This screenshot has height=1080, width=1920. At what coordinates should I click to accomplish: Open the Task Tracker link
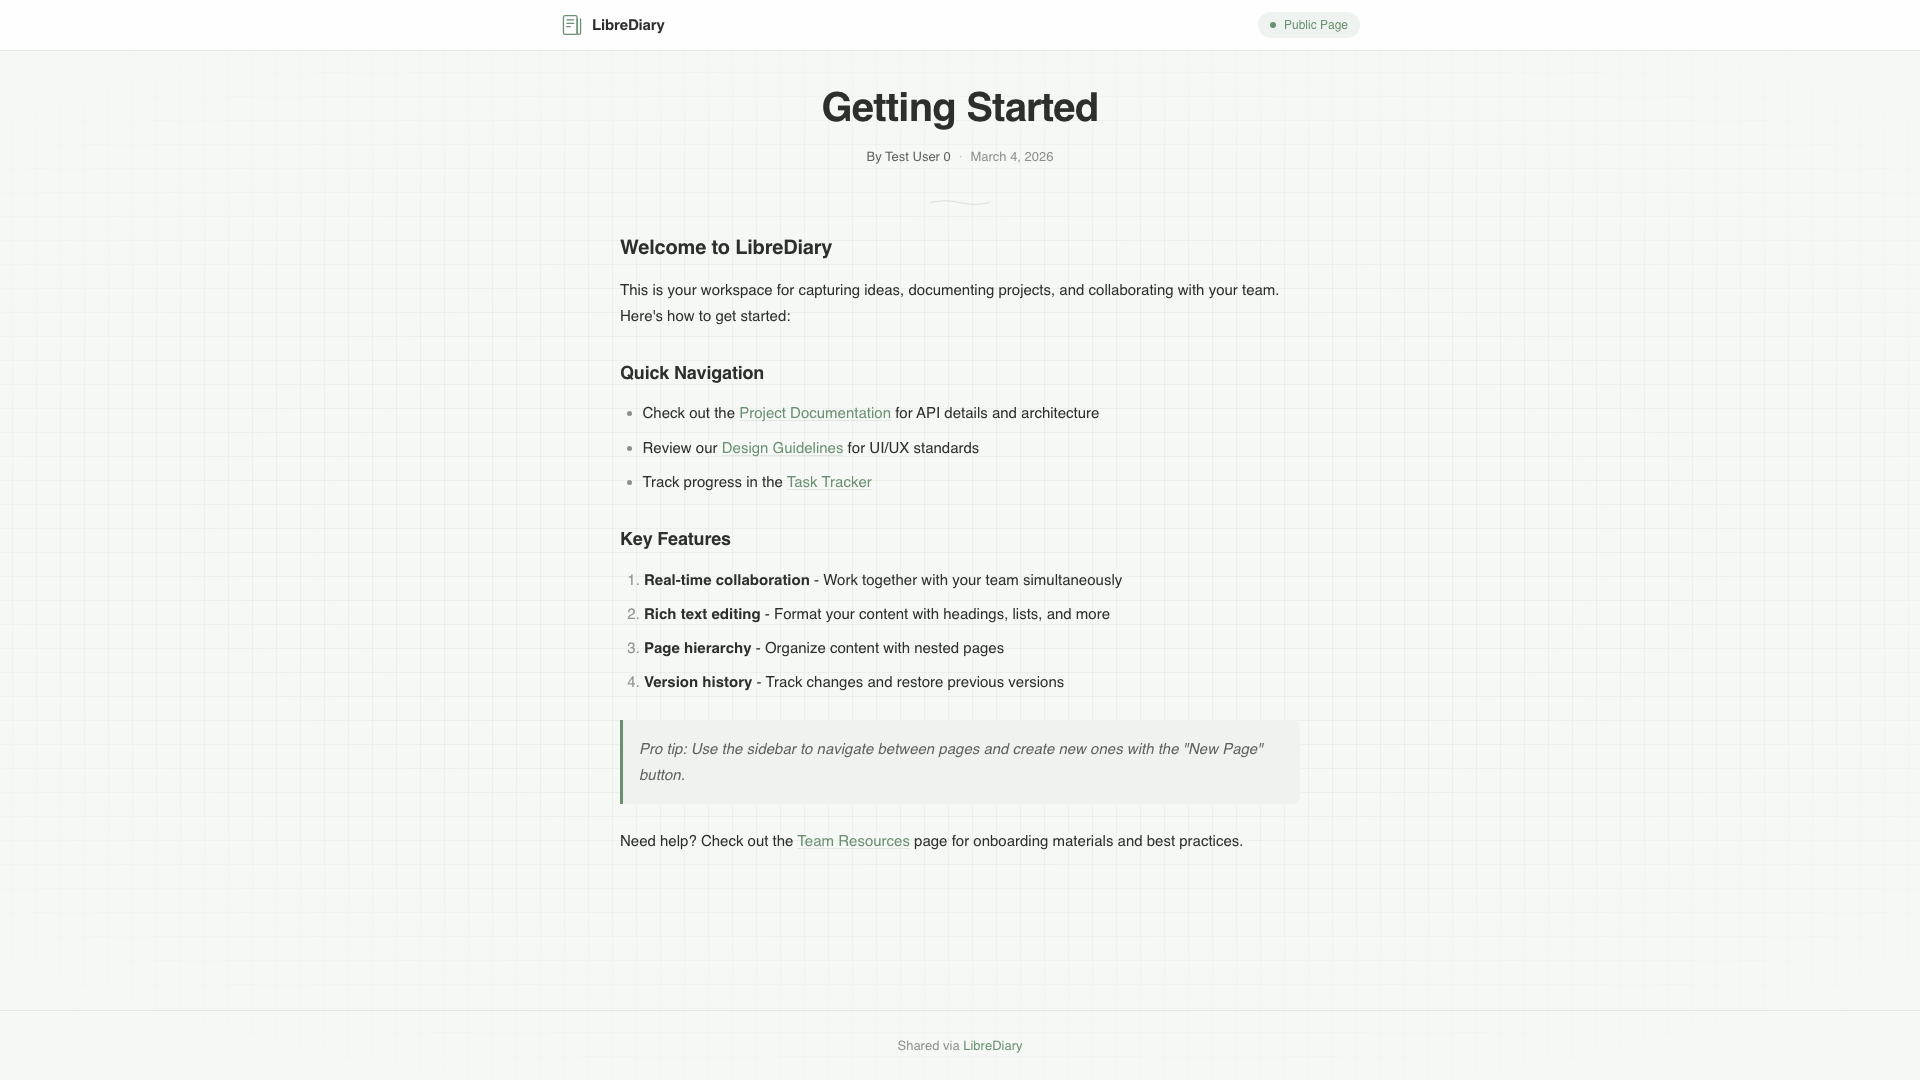[828, 482]
